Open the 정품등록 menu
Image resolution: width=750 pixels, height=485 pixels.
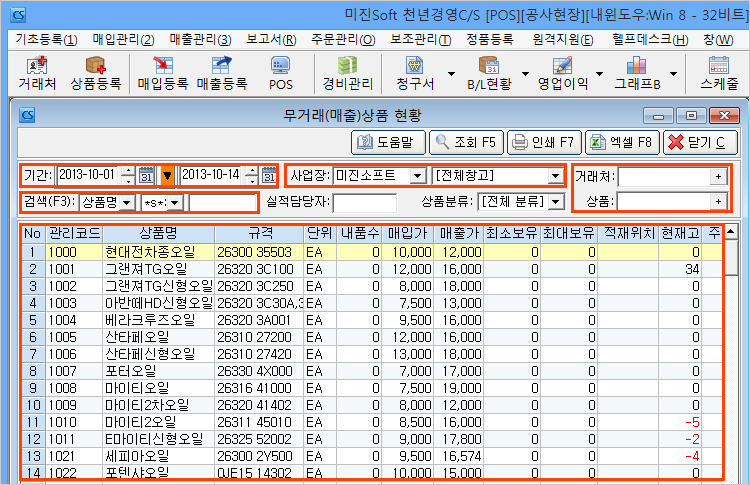[x=490, y=40]
